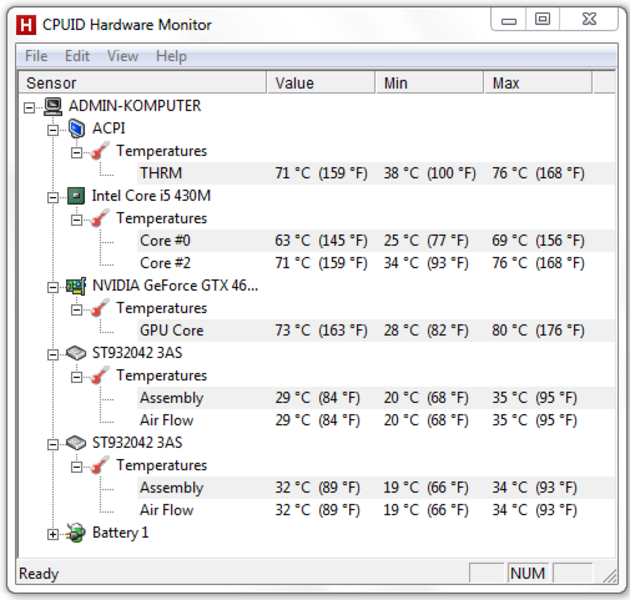Close the CPUID Hardware Monitor window
Viewport: 630px width, 600px height.
589,20
